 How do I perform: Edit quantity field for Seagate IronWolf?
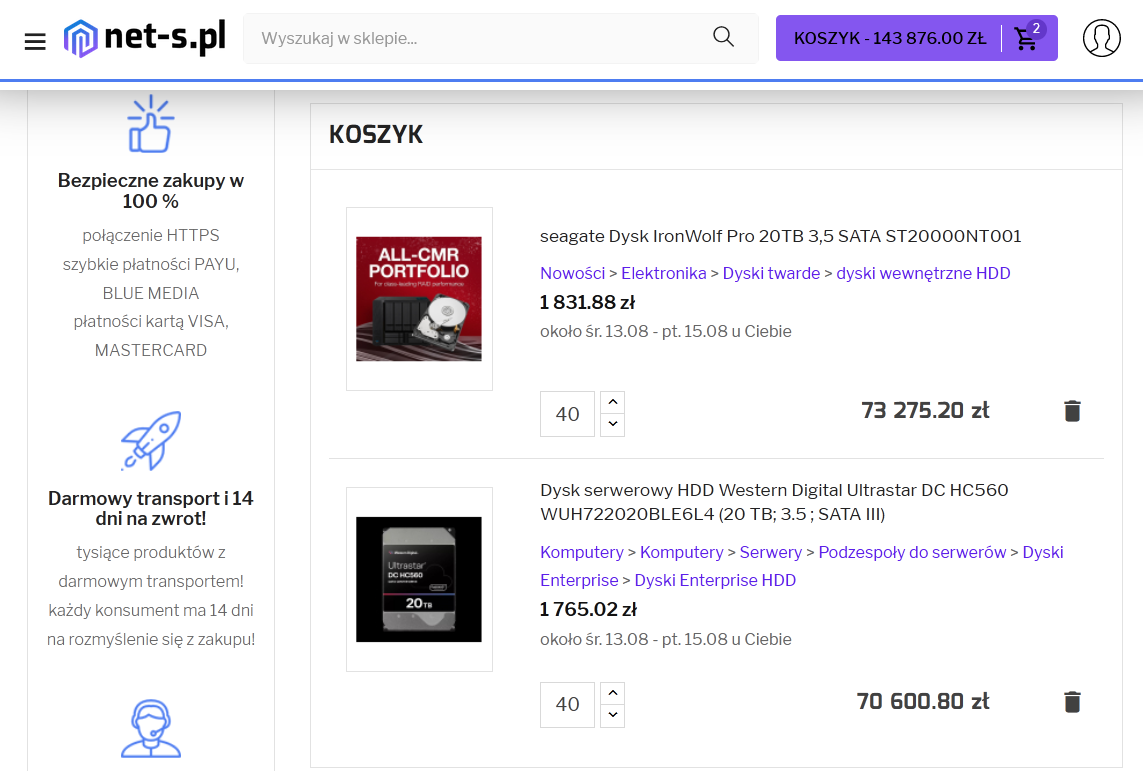click(x=567, y=414)
